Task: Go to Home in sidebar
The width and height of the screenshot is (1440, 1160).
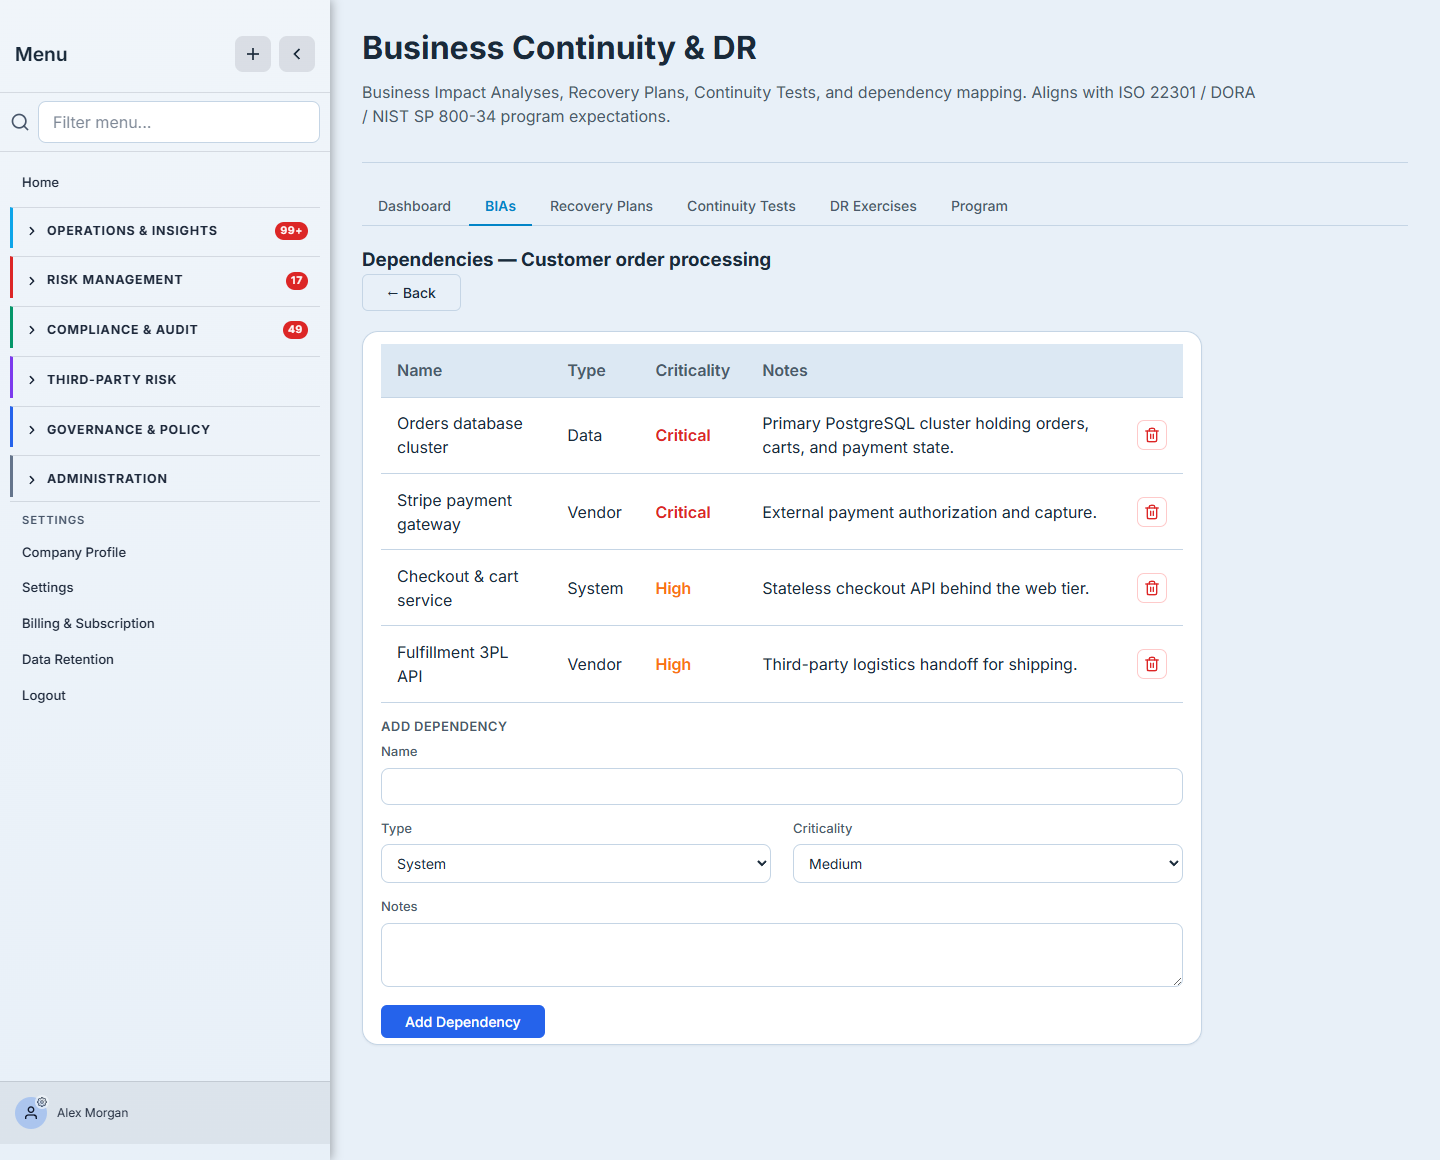Action: coord(40,182)
